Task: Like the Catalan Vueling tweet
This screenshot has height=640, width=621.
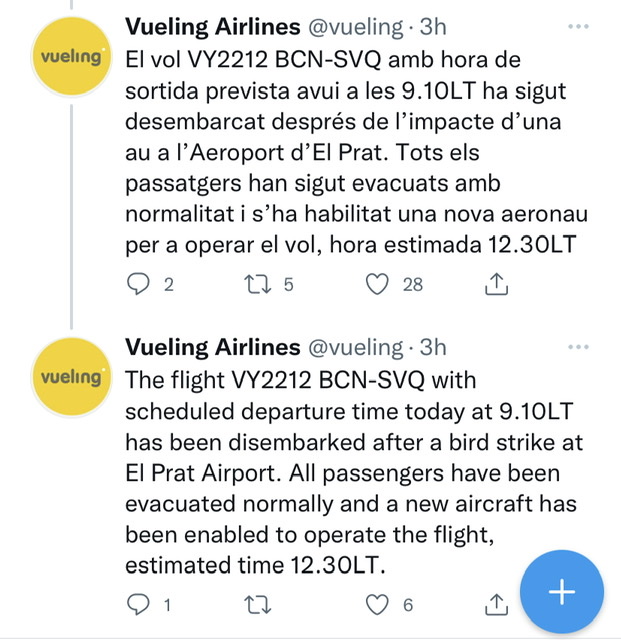Action: pos(377,285)
